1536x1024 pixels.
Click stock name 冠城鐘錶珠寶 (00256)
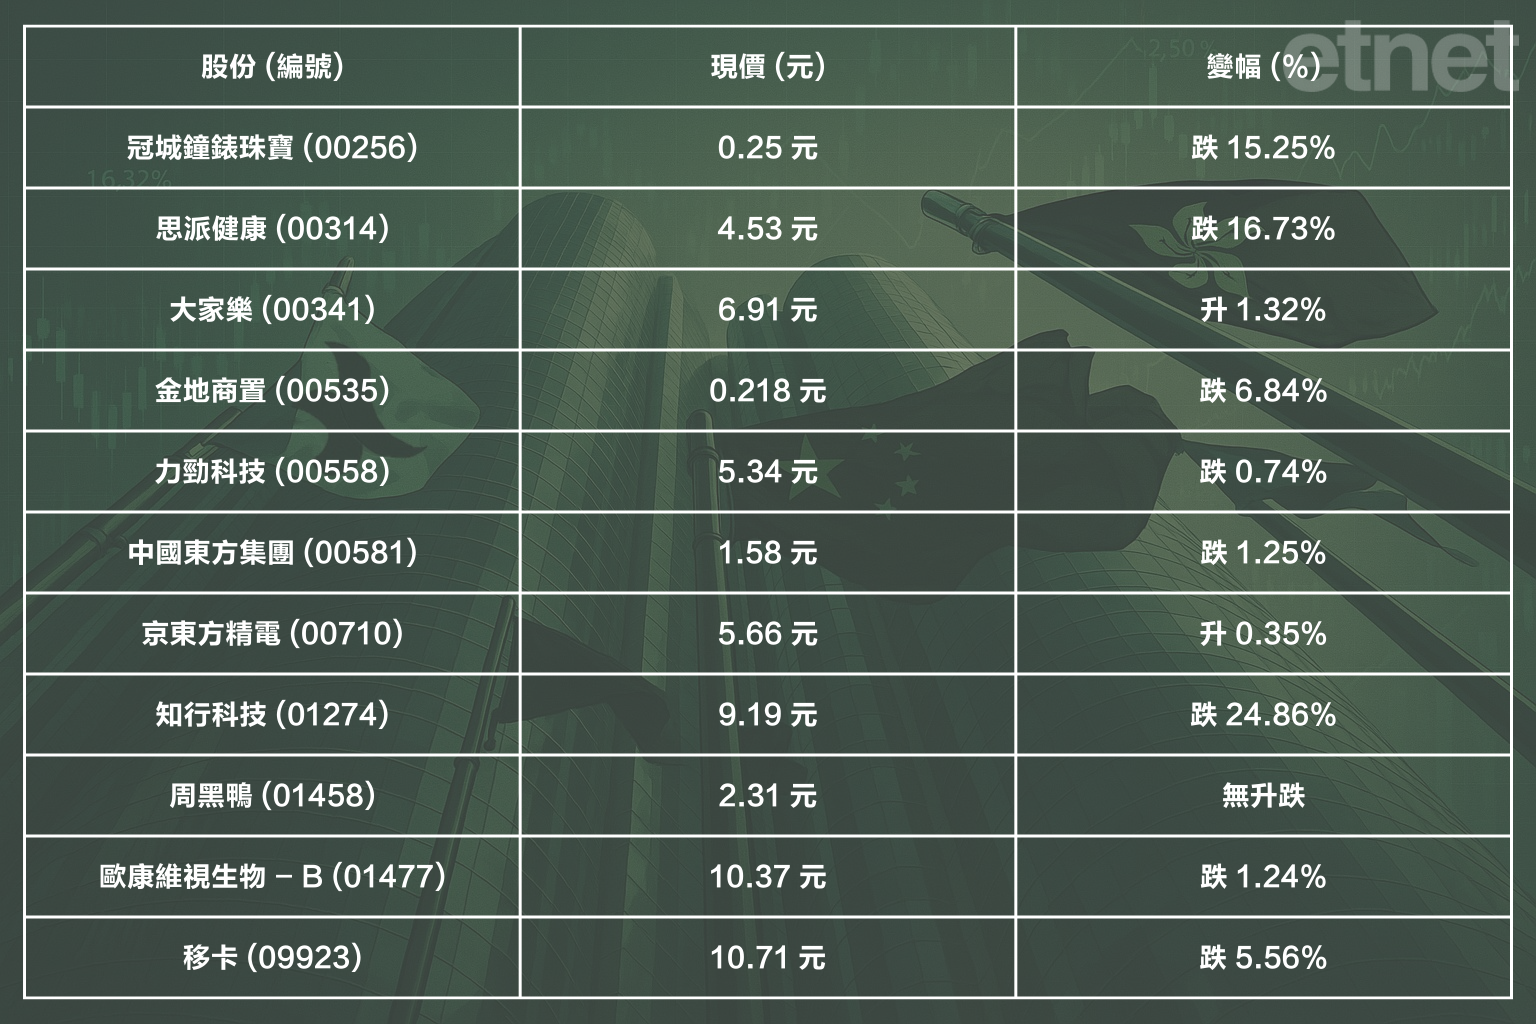pyautogui.click(x=272, y=148)
